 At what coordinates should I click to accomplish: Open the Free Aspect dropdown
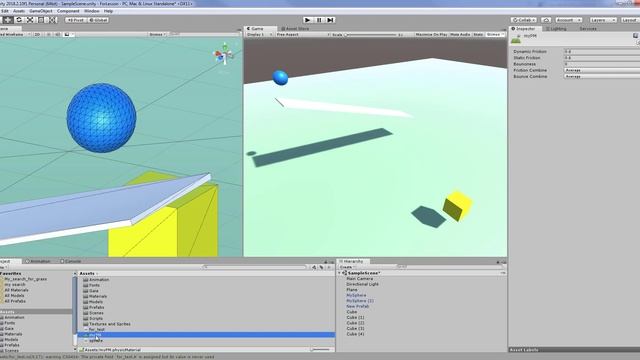(302, 35)
